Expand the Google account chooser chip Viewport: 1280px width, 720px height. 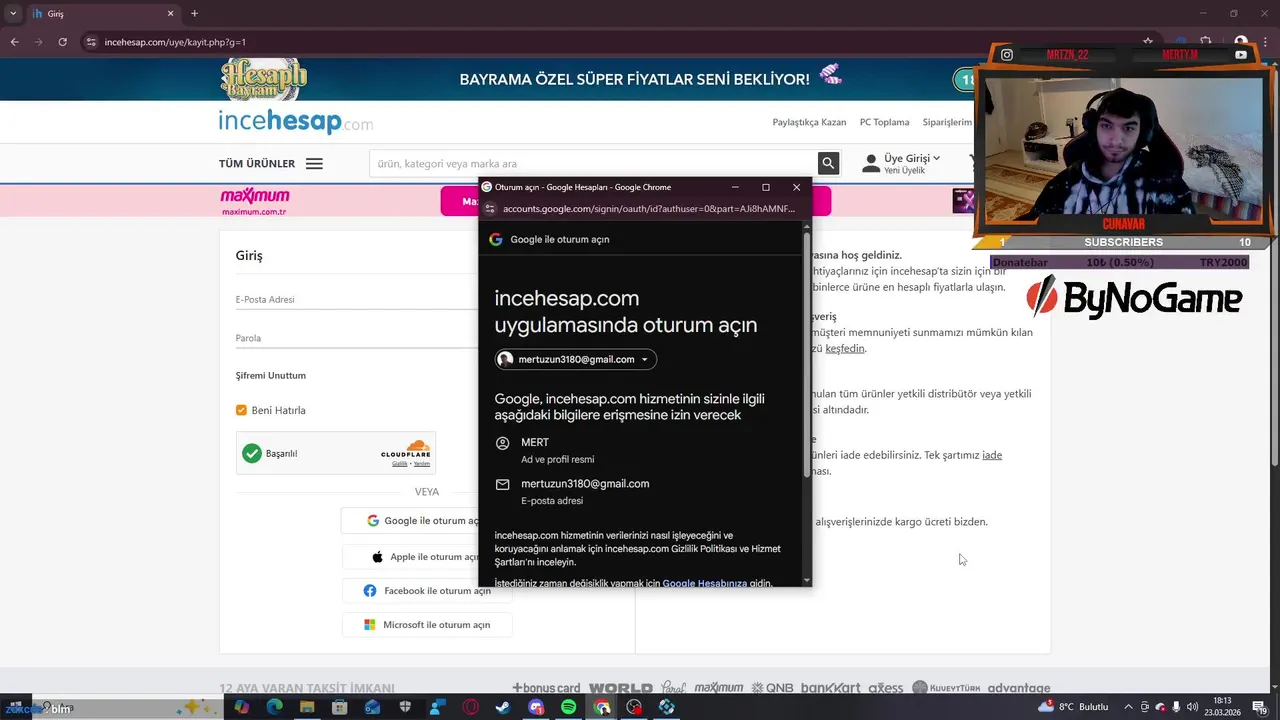point(576,359)
